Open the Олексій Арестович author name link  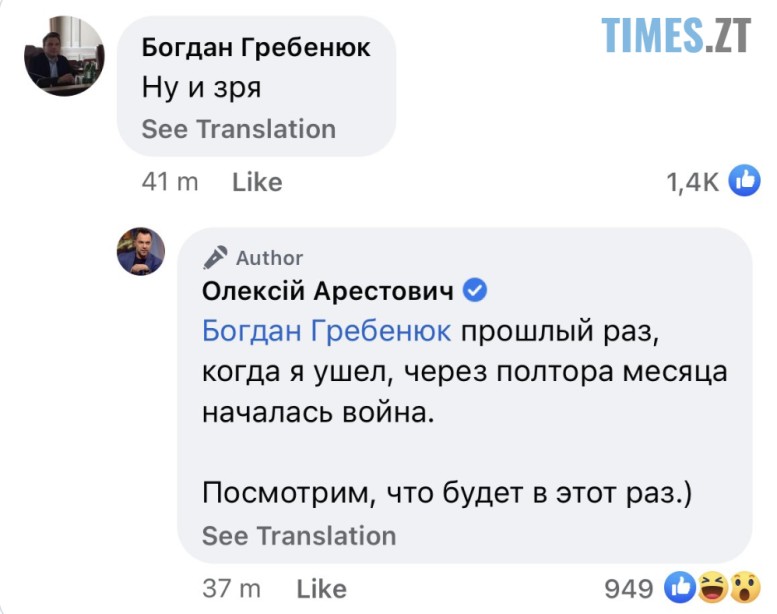tap(328, 291)
